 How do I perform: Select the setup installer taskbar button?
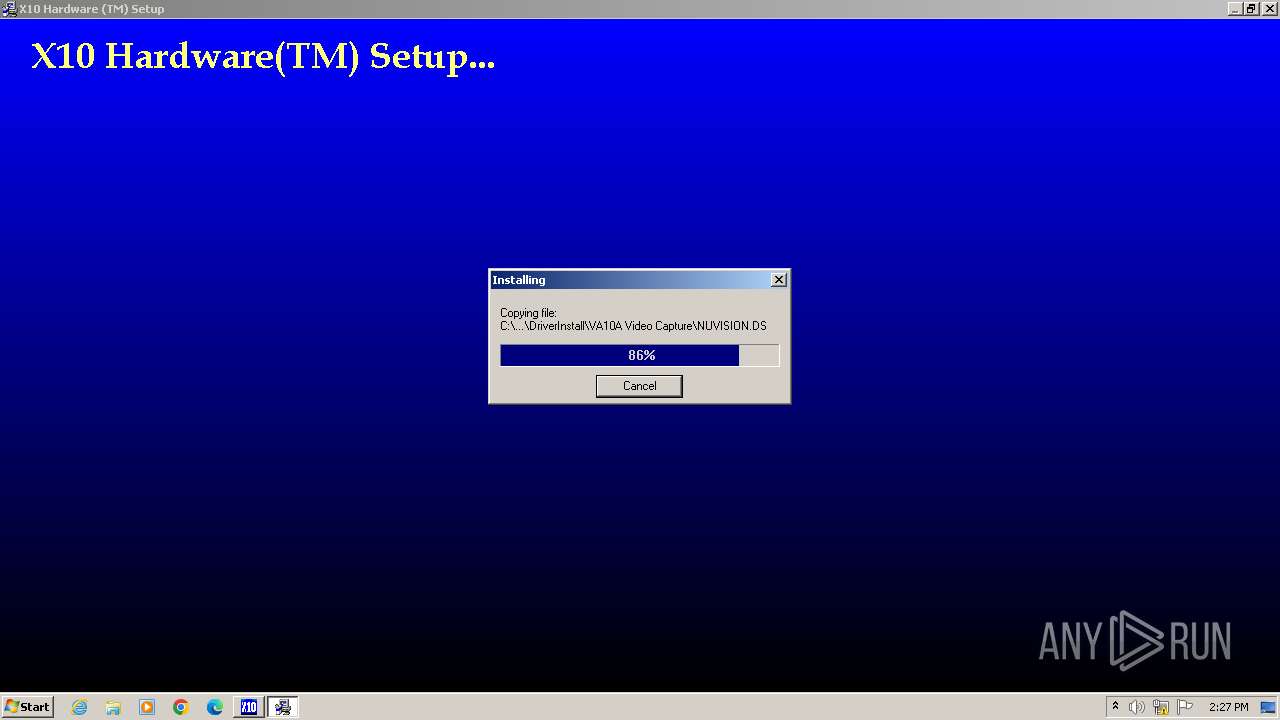tap(283, 707)
